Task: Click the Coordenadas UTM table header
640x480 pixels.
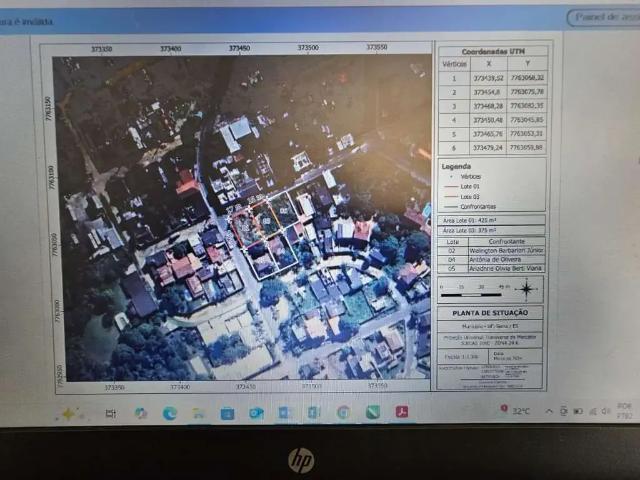Action: pyautogui.click(x=492, y=50)
